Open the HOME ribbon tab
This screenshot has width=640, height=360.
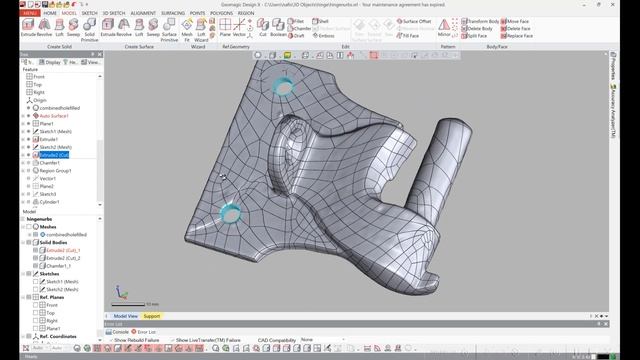pyautogui.click(x=50, y=13)
